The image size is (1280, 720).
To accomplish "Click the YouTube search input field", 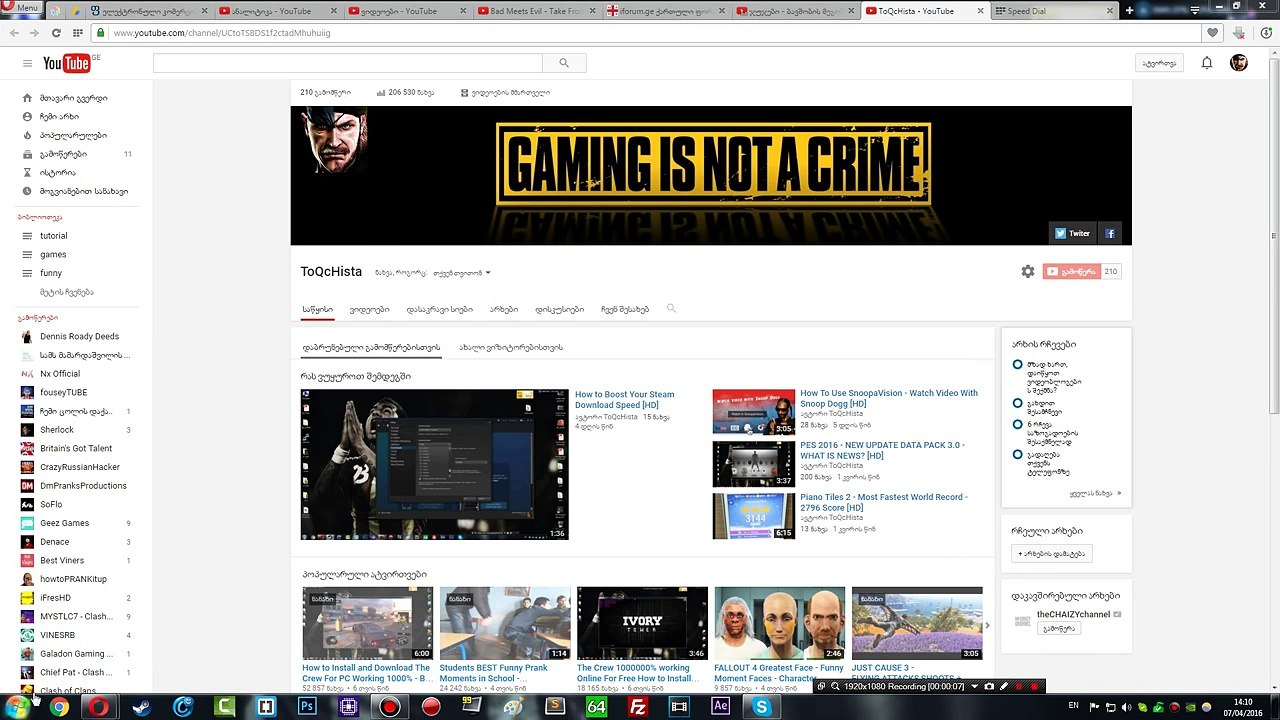I will click(348, 63).
